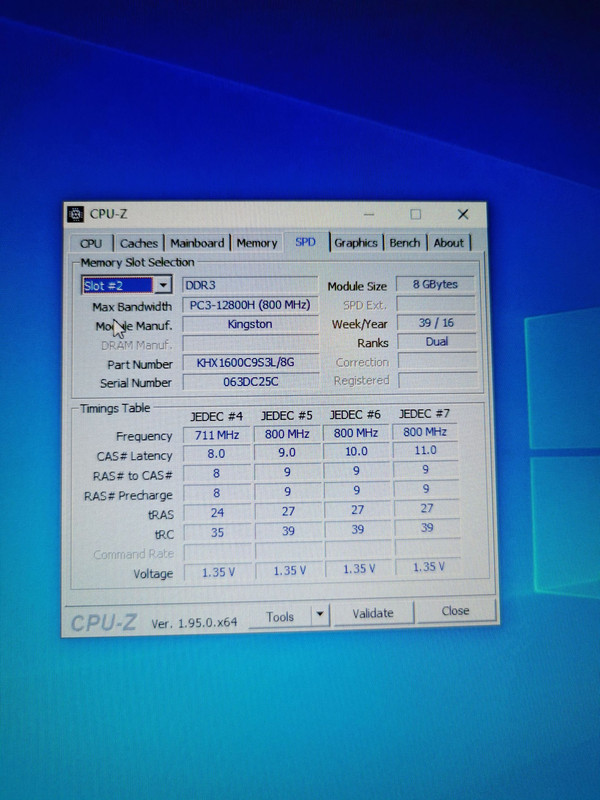Minimize the CPU-Z window
The height and width of the screenshot is (800, 600).
tap(369, 214)
